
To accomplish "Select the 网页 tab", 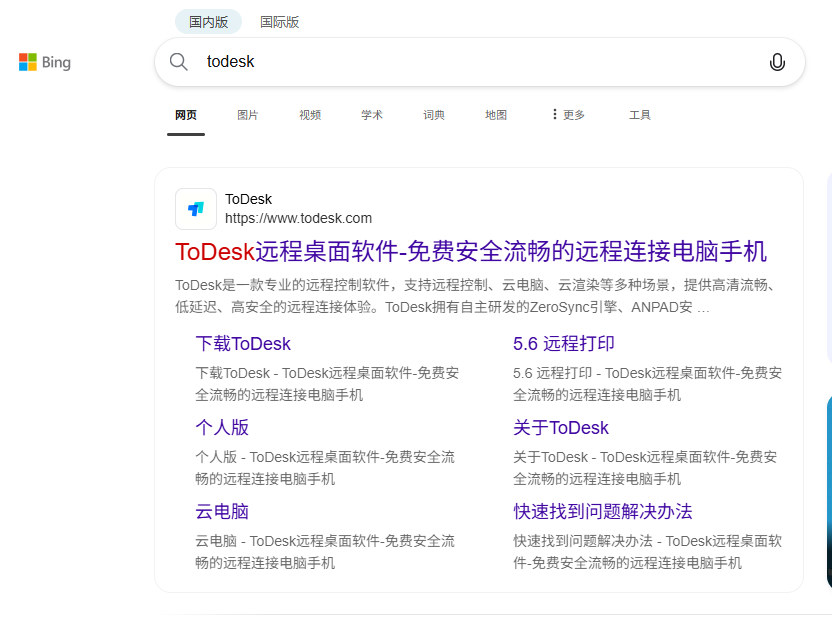I will click(185, 114).
